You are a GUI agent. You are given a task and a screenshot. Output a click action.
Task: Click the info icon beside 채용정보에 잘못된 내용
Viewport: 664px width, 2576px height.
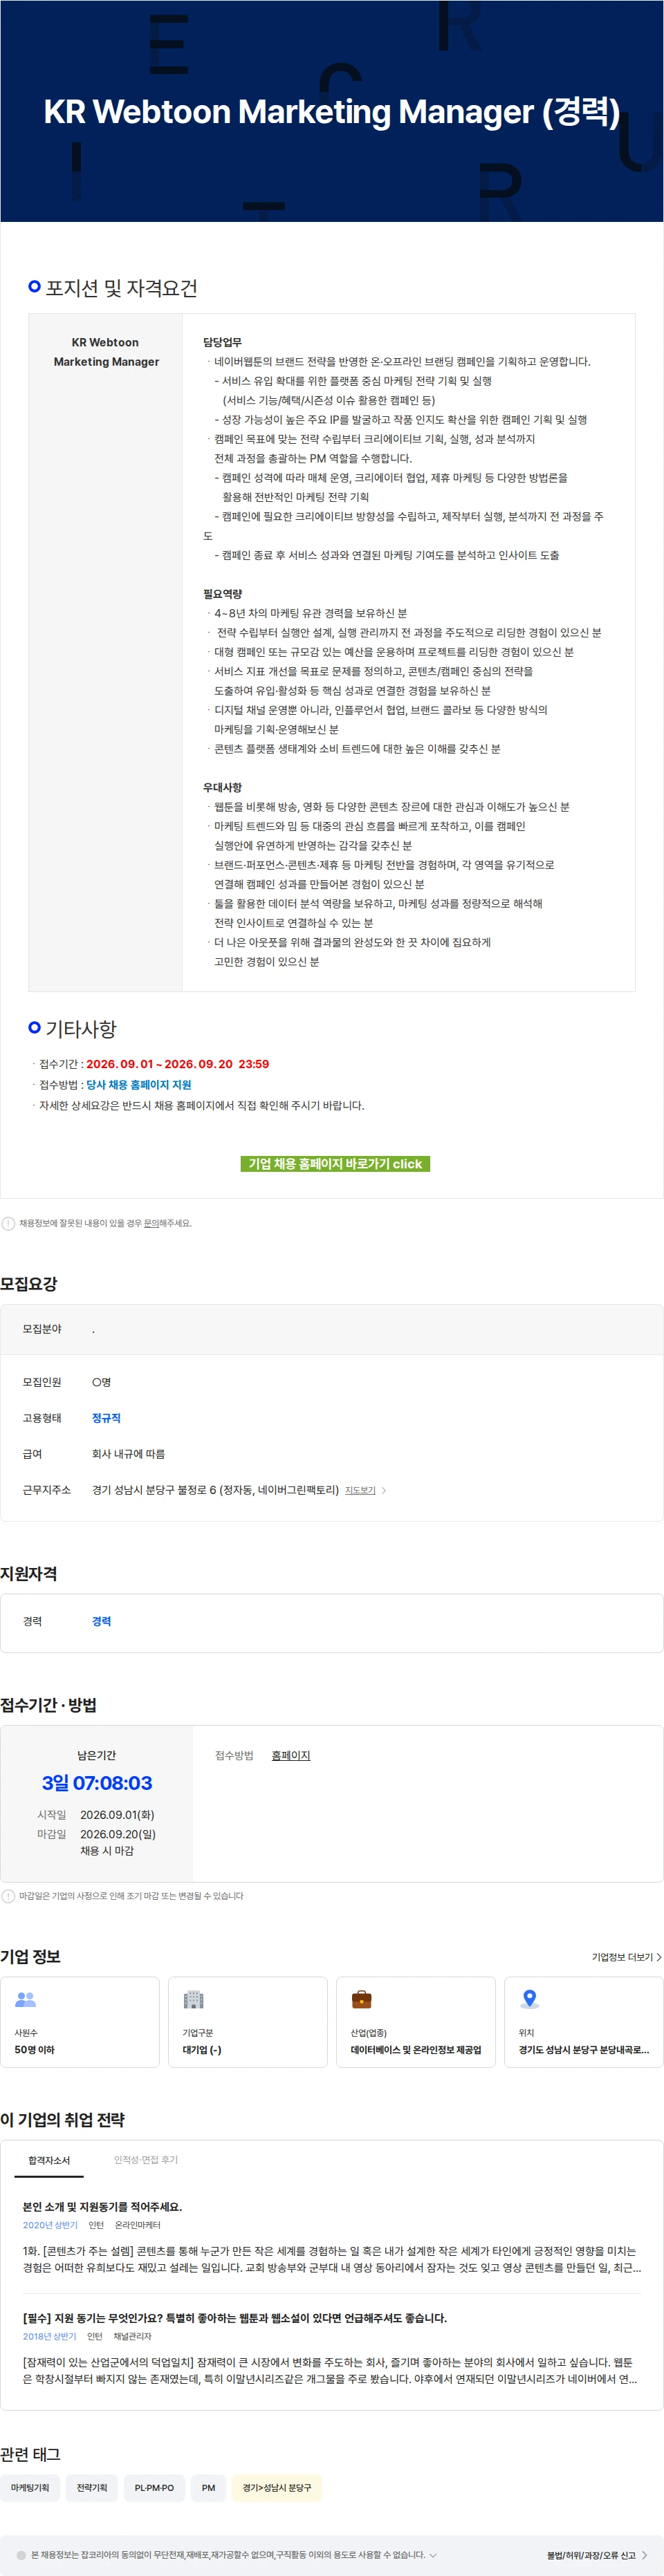[x=8, y=1223]
